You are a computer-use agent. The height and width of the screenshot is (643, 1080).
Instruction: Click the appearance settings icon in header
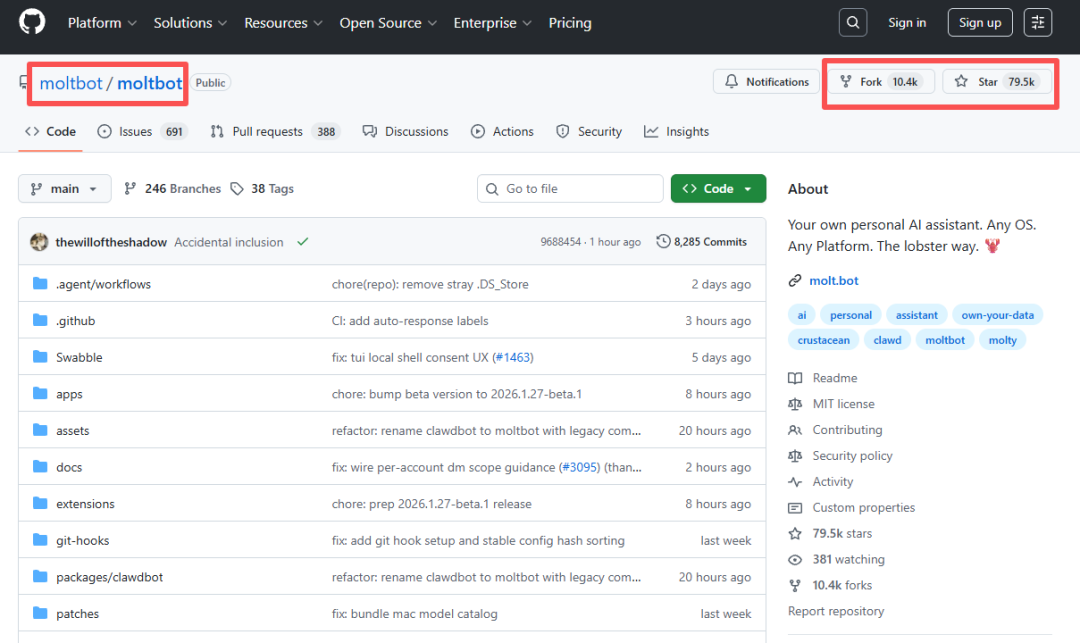pyautogui.click(x=1038, y=23)
